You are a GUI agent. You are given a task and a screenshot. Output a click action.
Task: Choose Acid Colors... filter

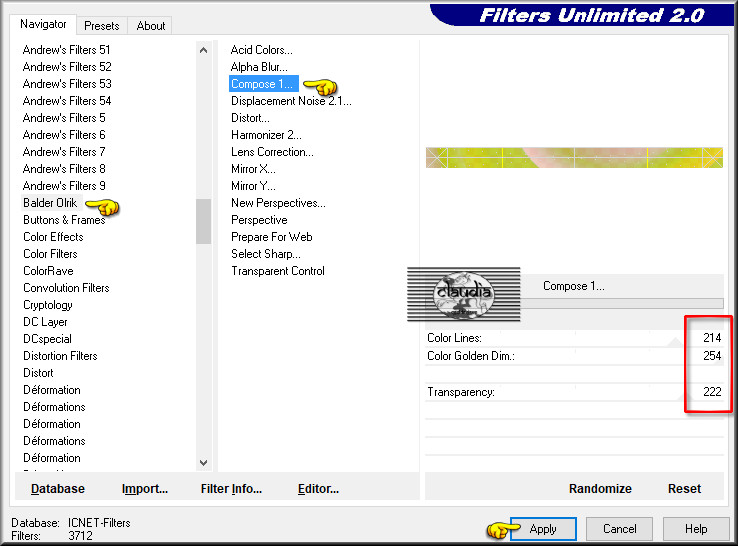pyautogui.click(x=262, y=50)
